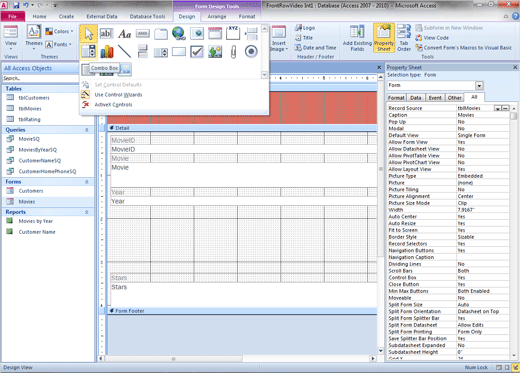Screen dimensions: 520x373
Task: Open the Movies by Year report
Action: pyautogui.click(x=36, y=221)
